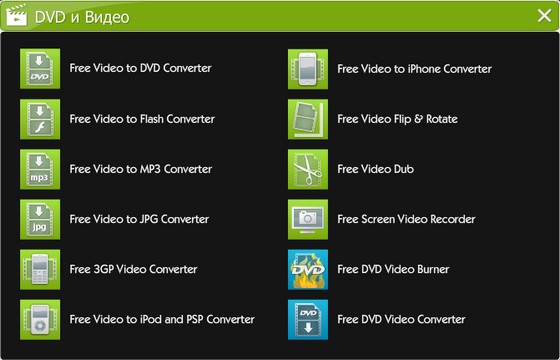Viewport: 560px width, 360px height.
Task: Select the scissors Video Dub icon
Action: (x=308, y=169)
